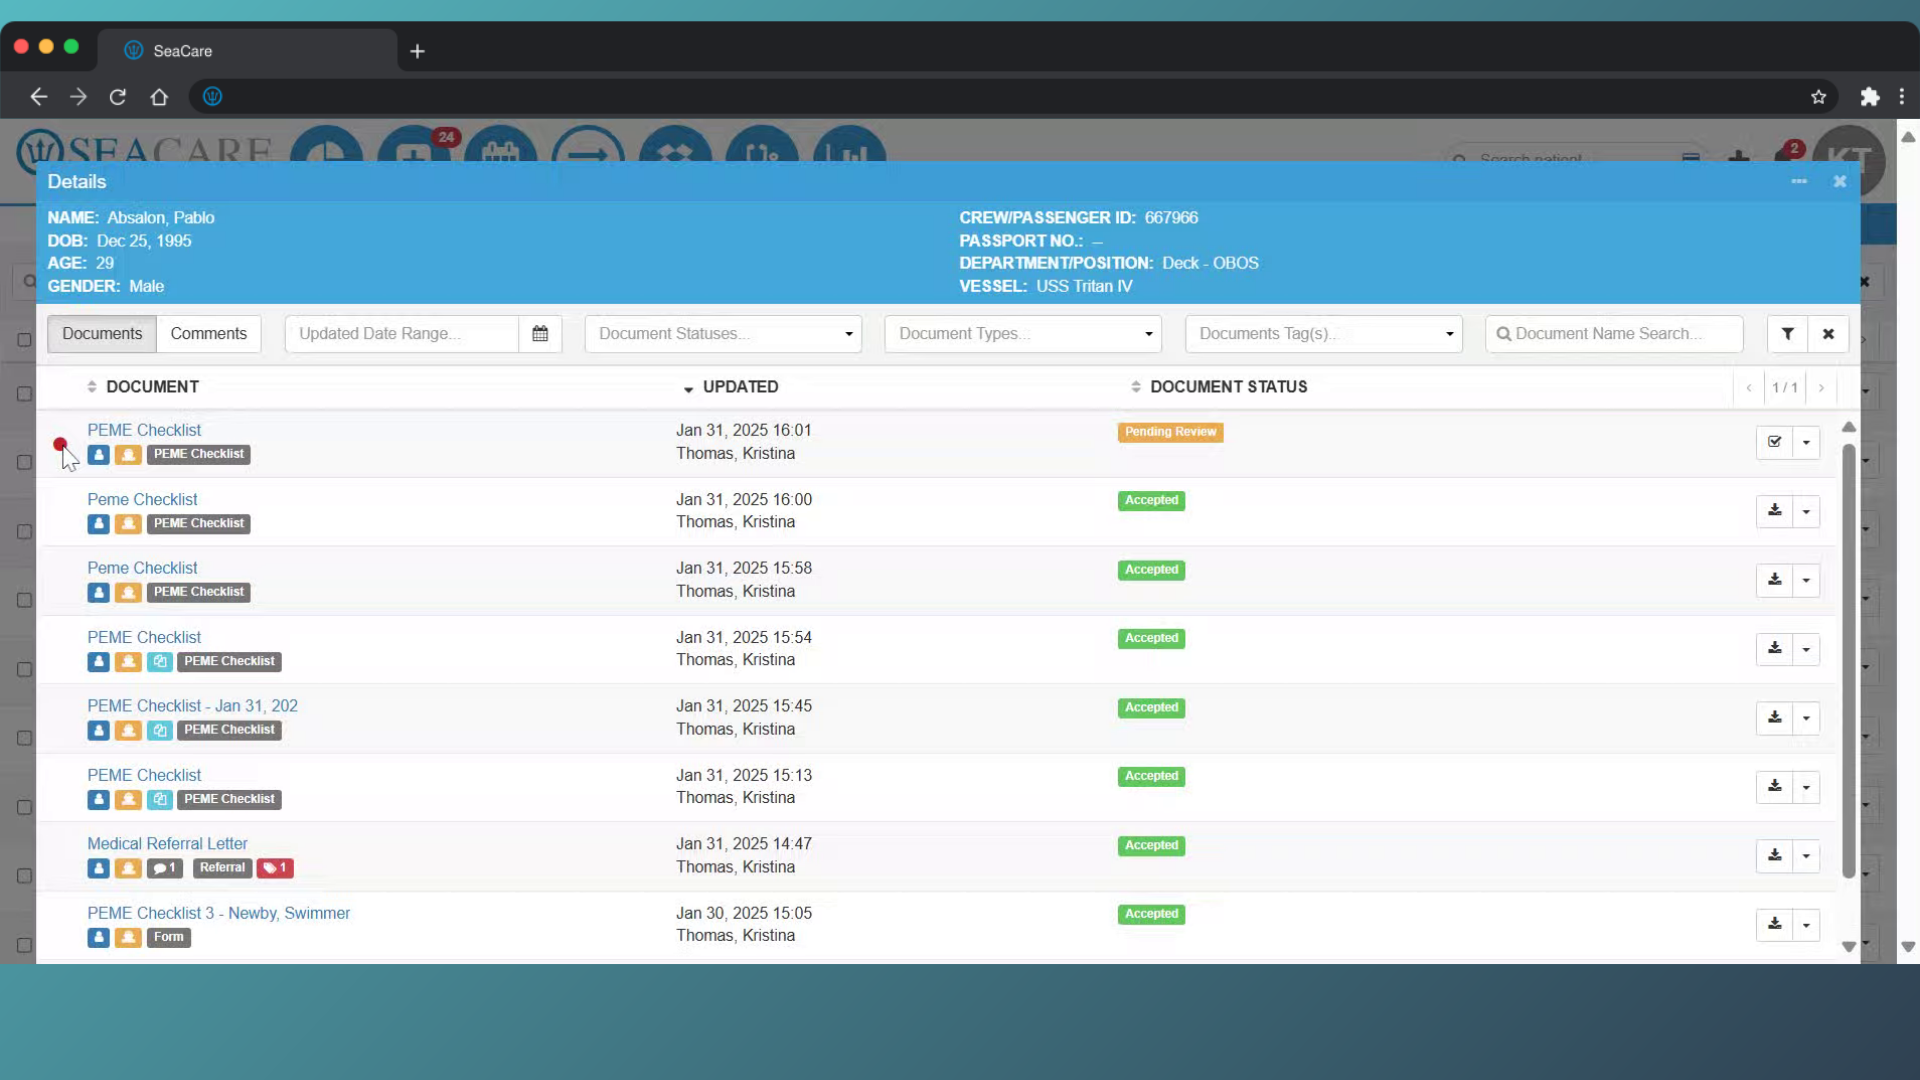Open a new browser tab
This screenshot has width=1920, height=1080.
tap(417, 51)
